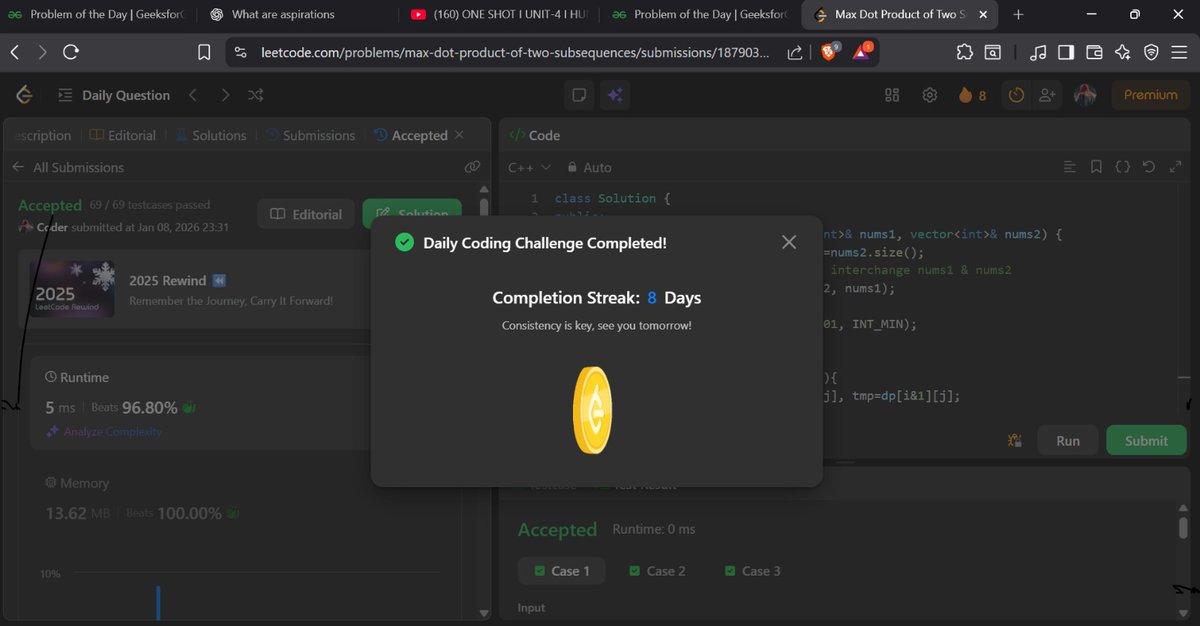The height and width of the screenshot is (626, 1200).
Task: Switch to the Editorial tab
Action: coord(123,135)
